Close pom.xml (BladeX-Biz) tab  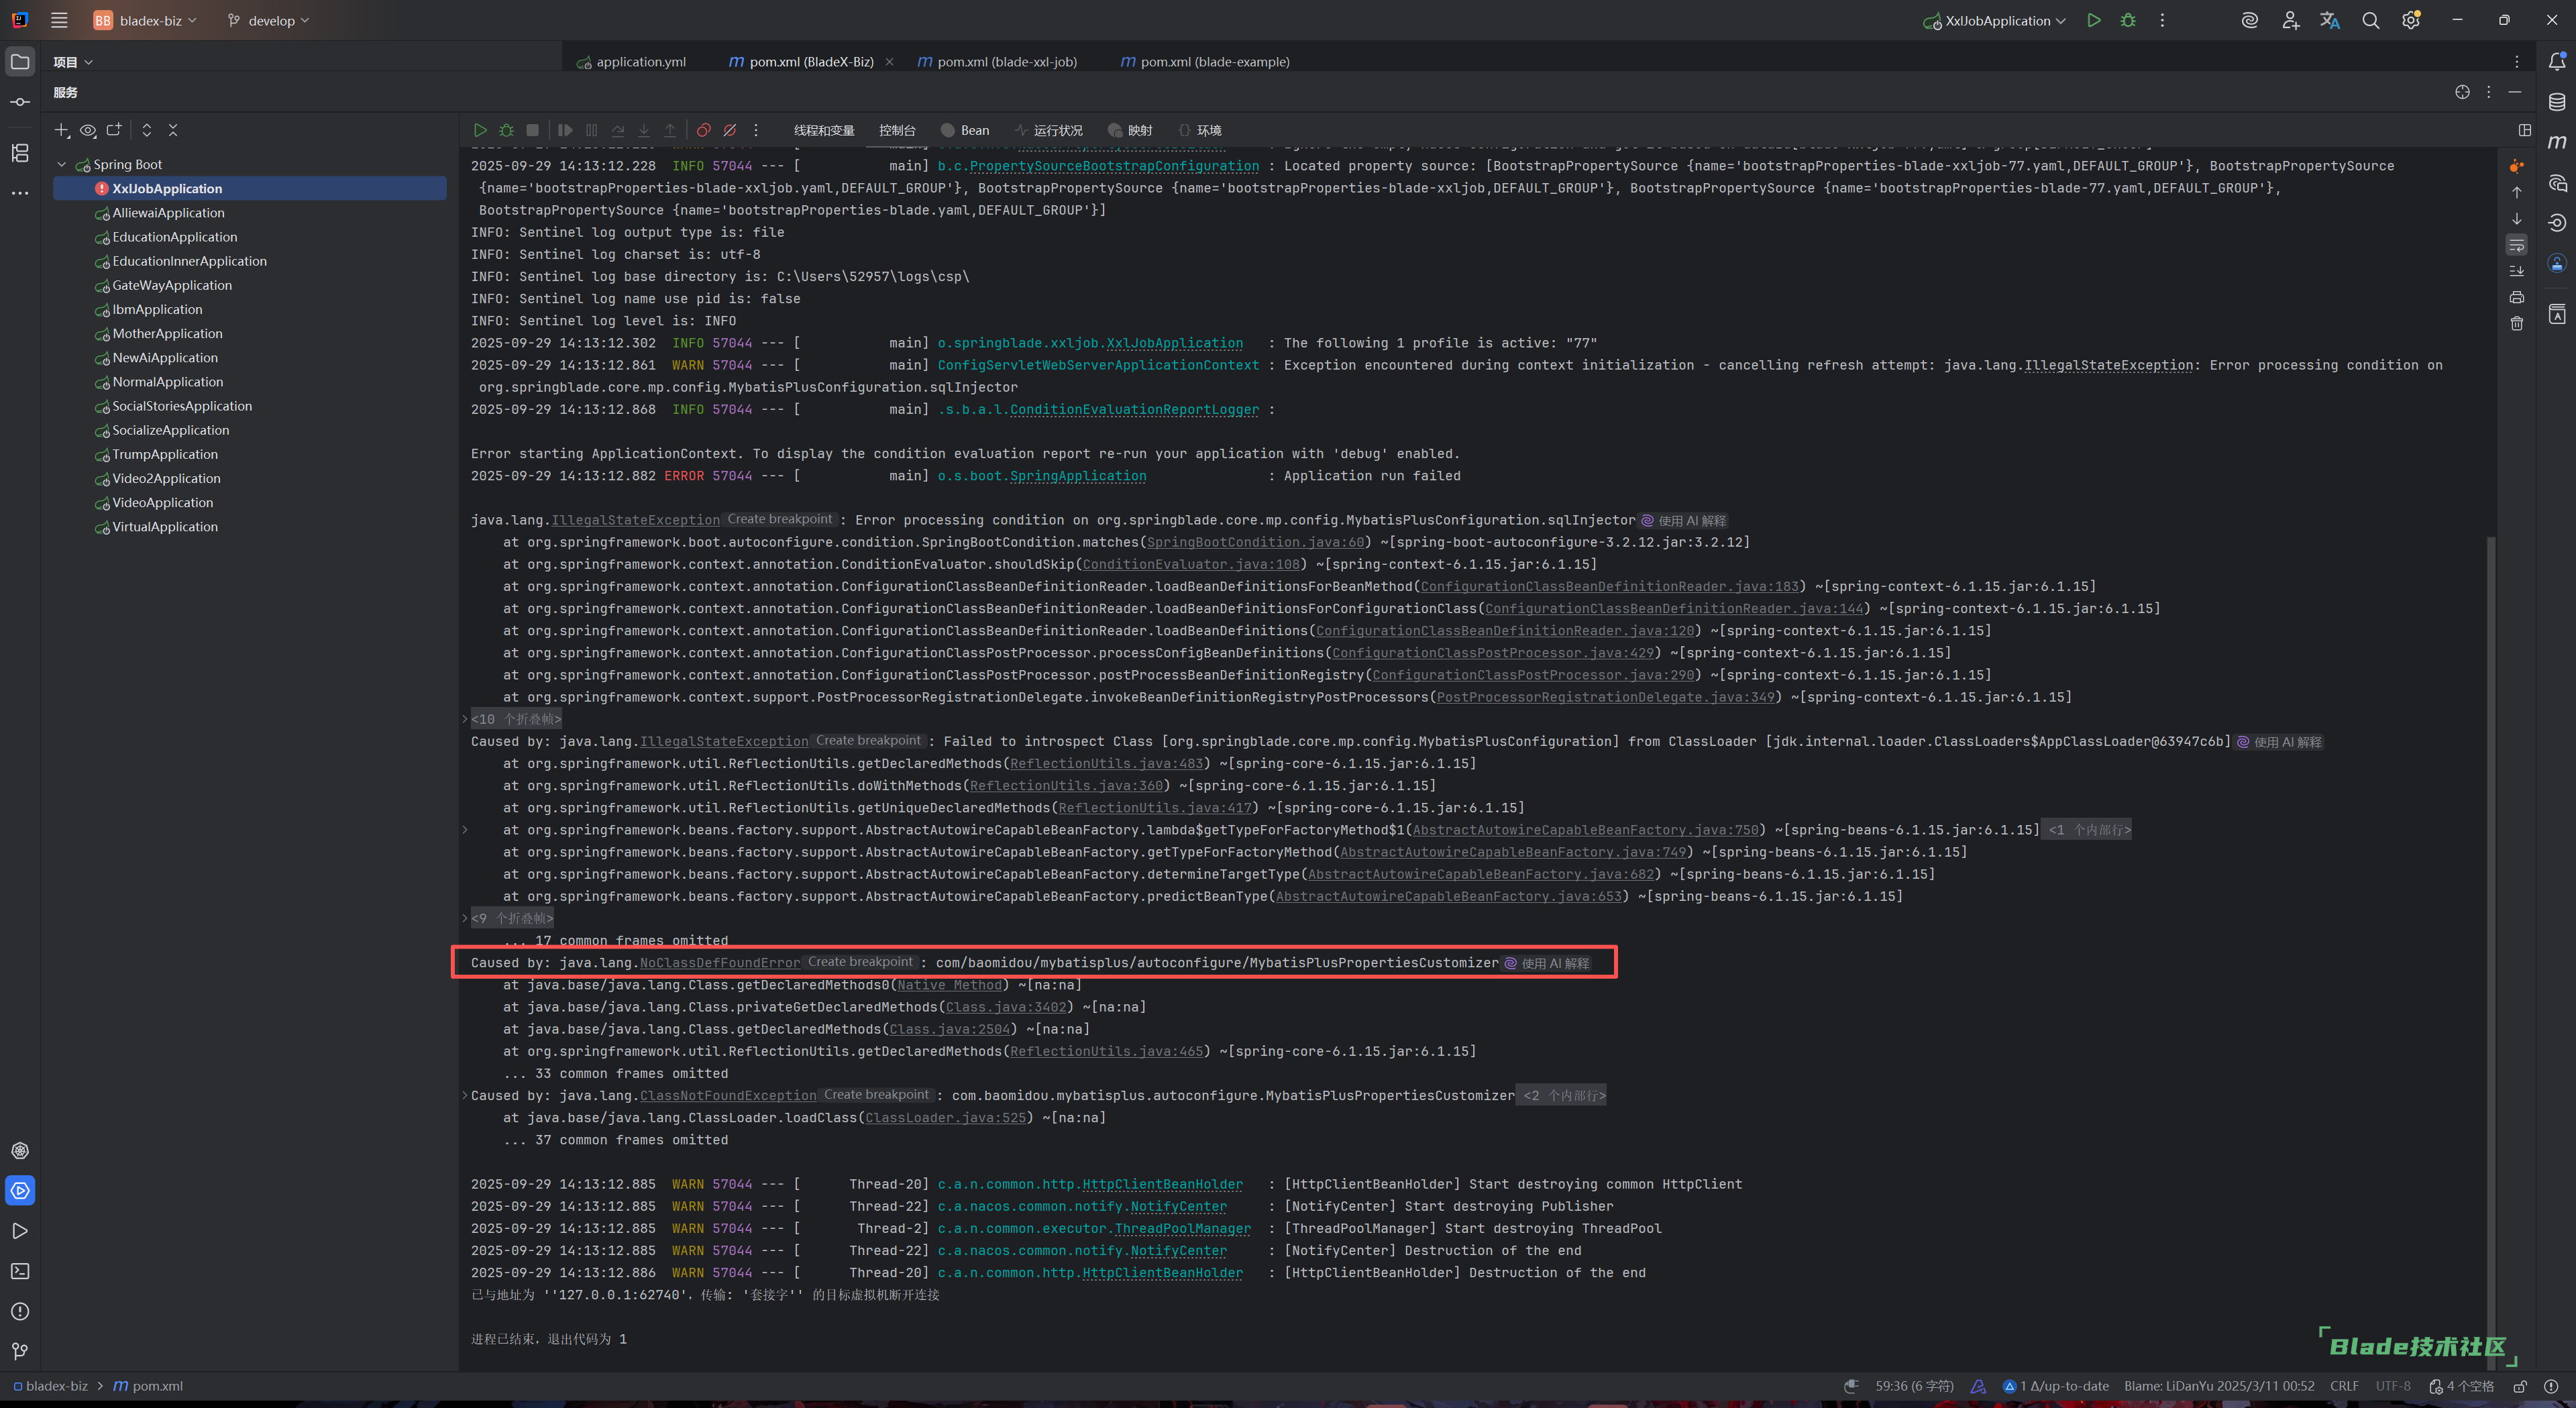[x=890, y=62]
